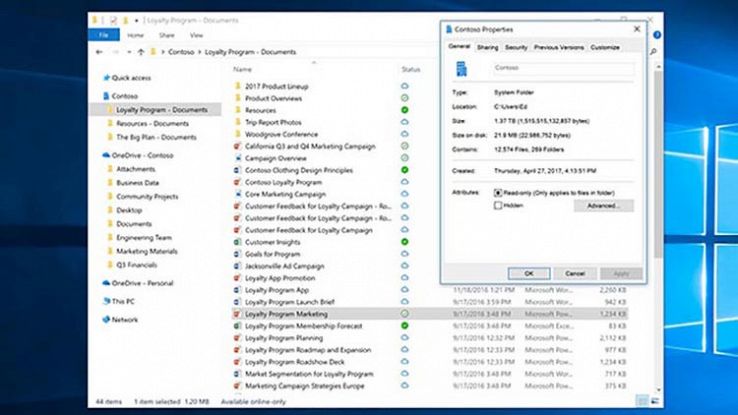Screen dimensions: 738x415
Task: Click the green synced status icon for Resources
Action: coord(404,110)
